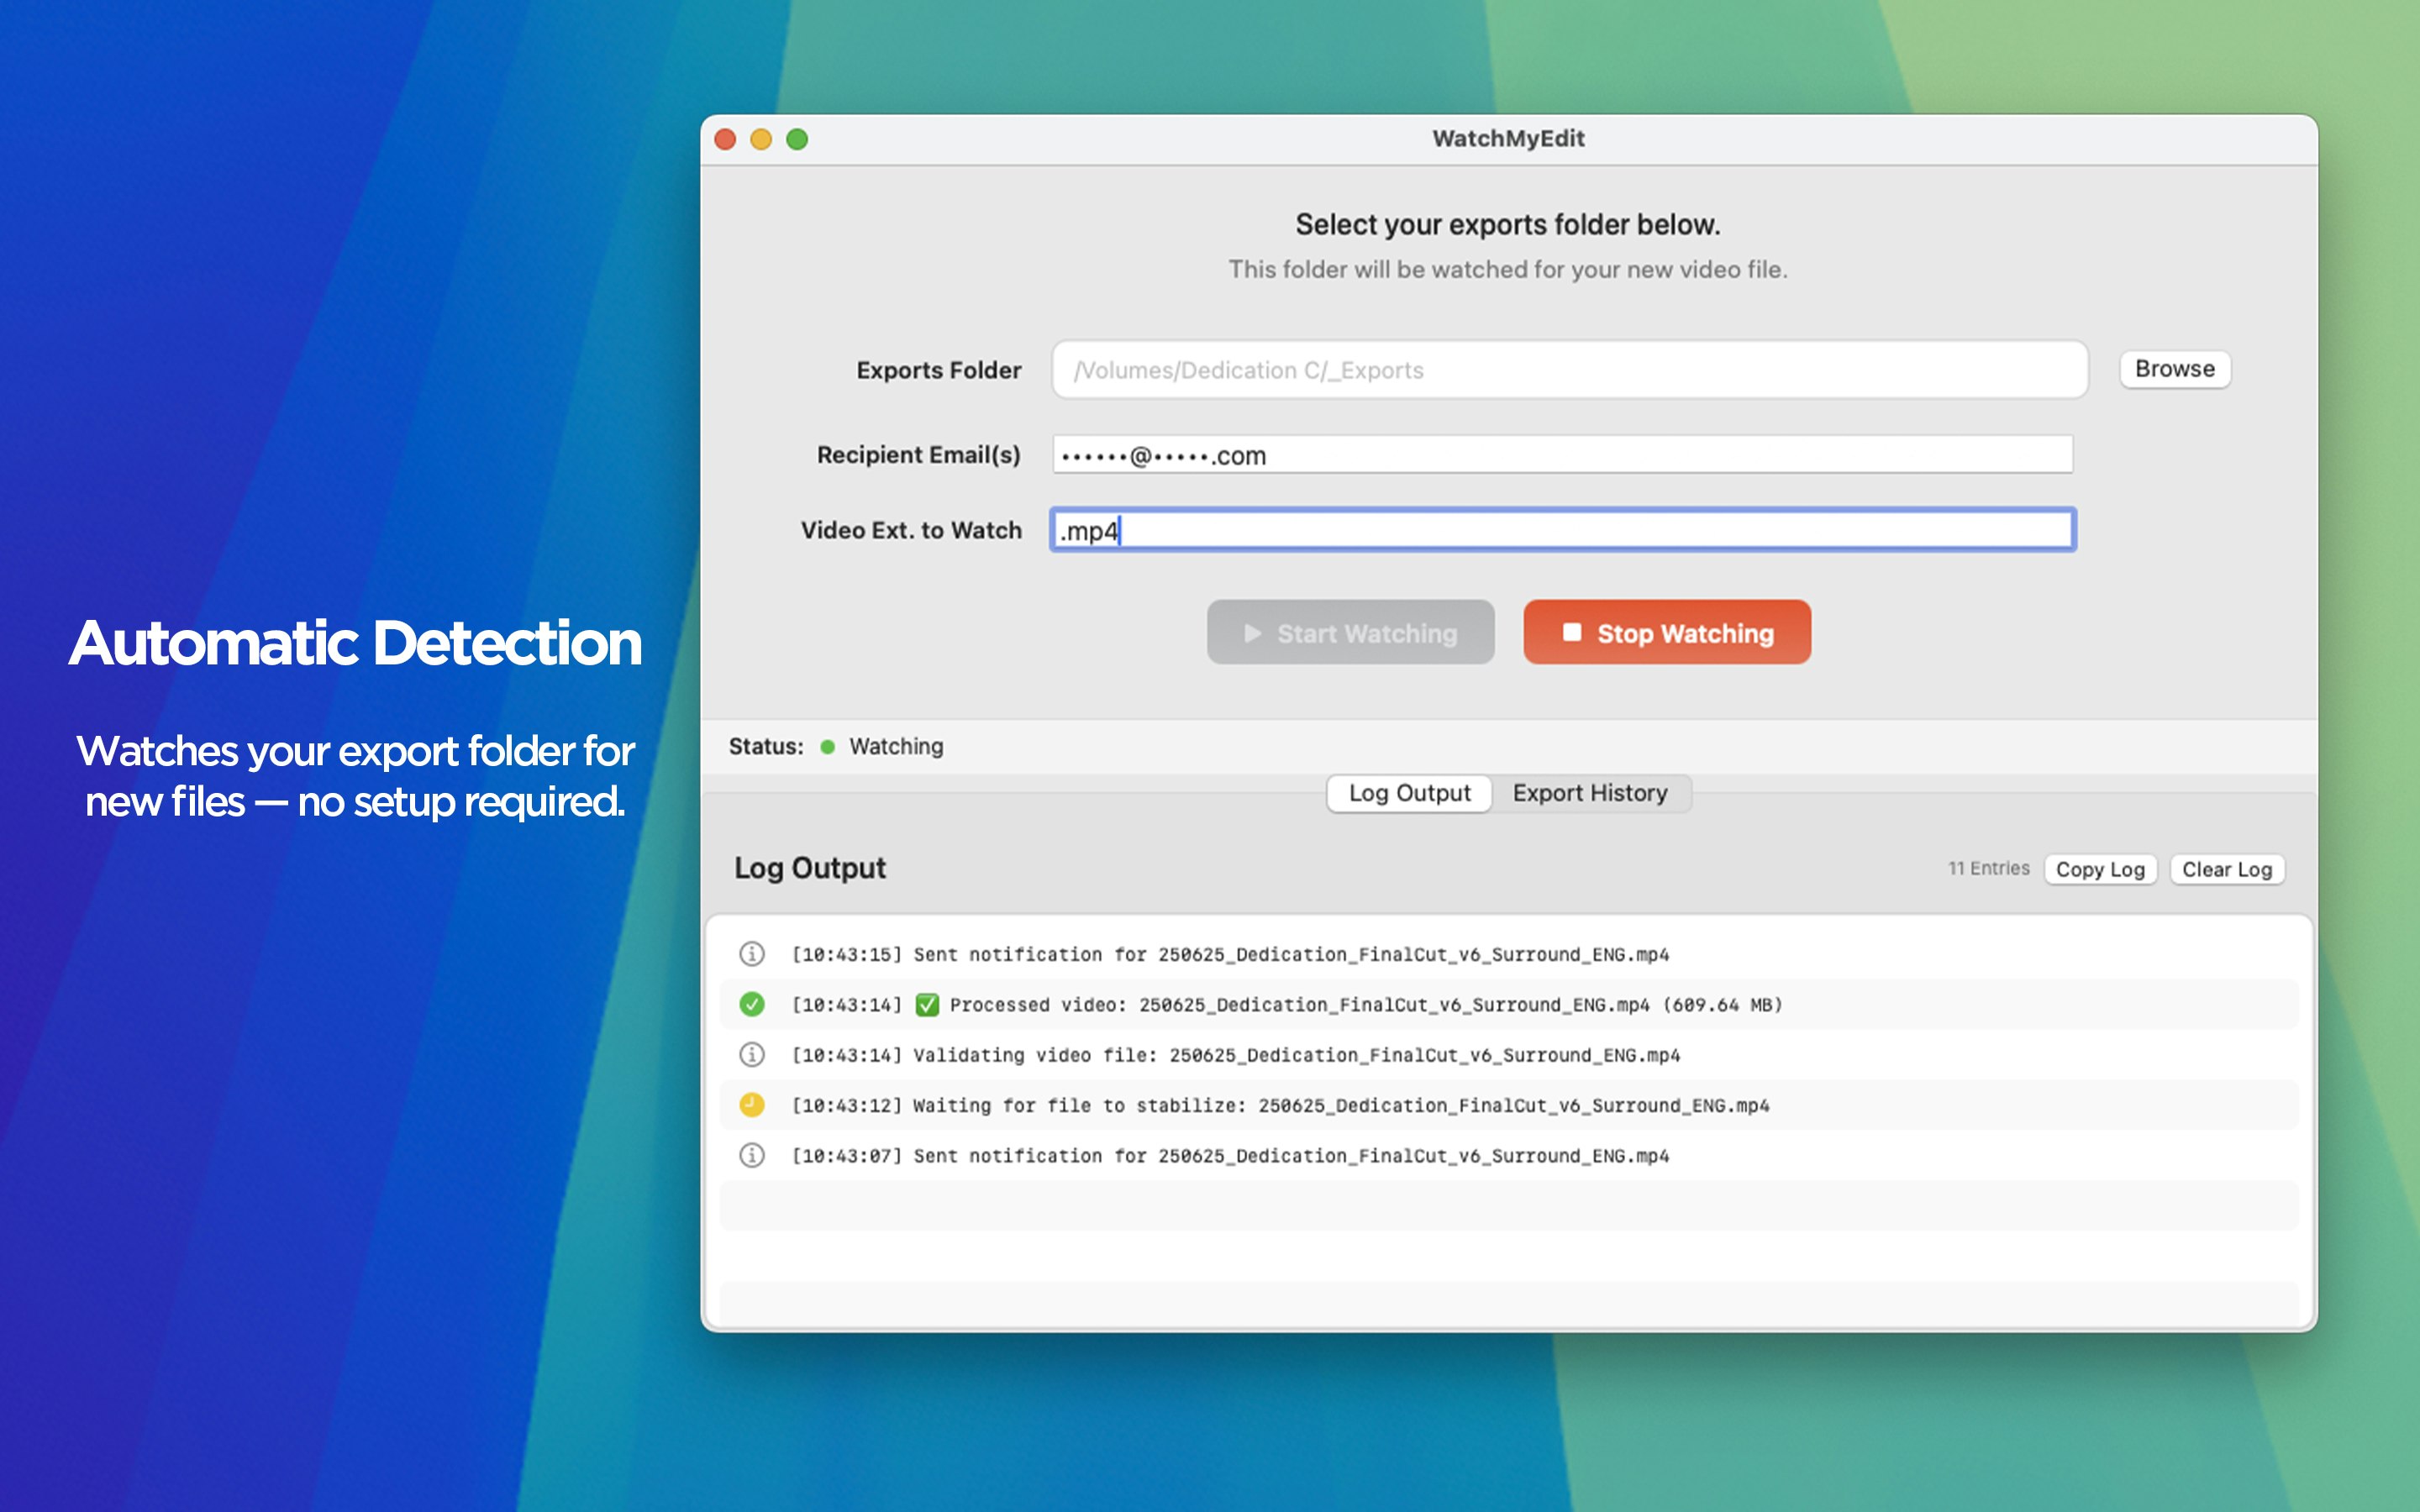2420x1512 pixels.
Task: Click the green Watching status indicator dot
Action: pyautogui.click(x=828, y=747)
